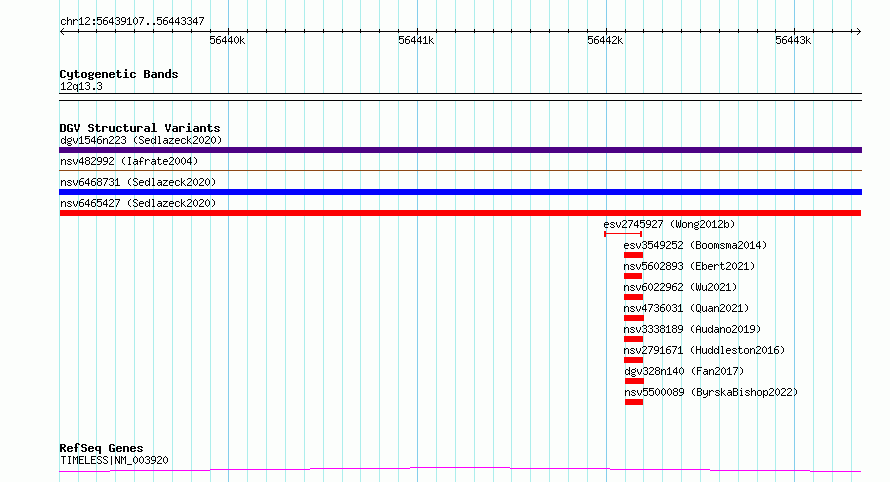Open nsv3338189 (Audano2019) label
Viewport: 890px width, 482px height.
(692, 329)
